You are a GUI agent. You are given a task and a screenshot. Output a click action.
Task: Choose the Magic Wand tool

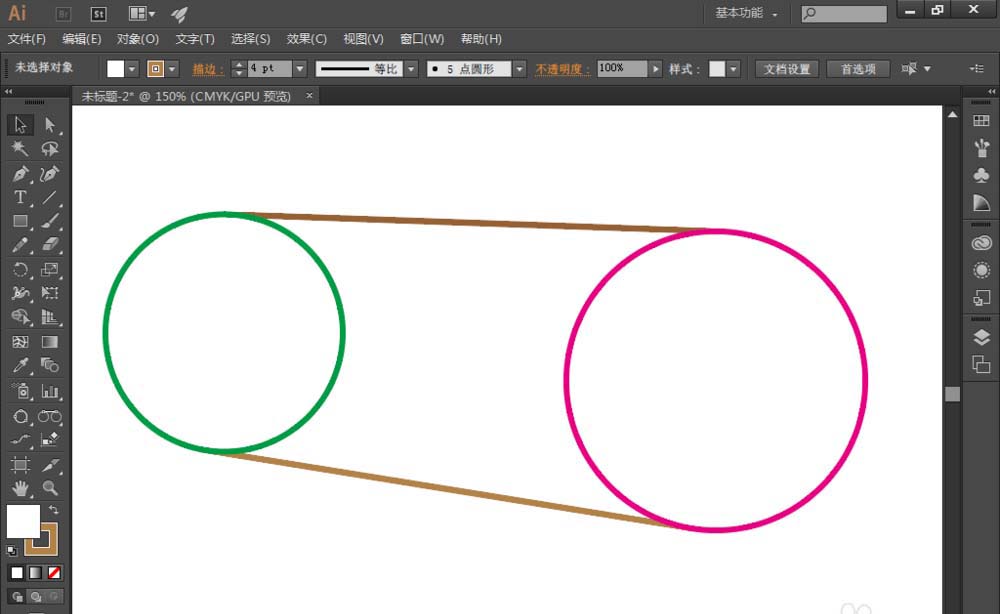coord(20,149)
